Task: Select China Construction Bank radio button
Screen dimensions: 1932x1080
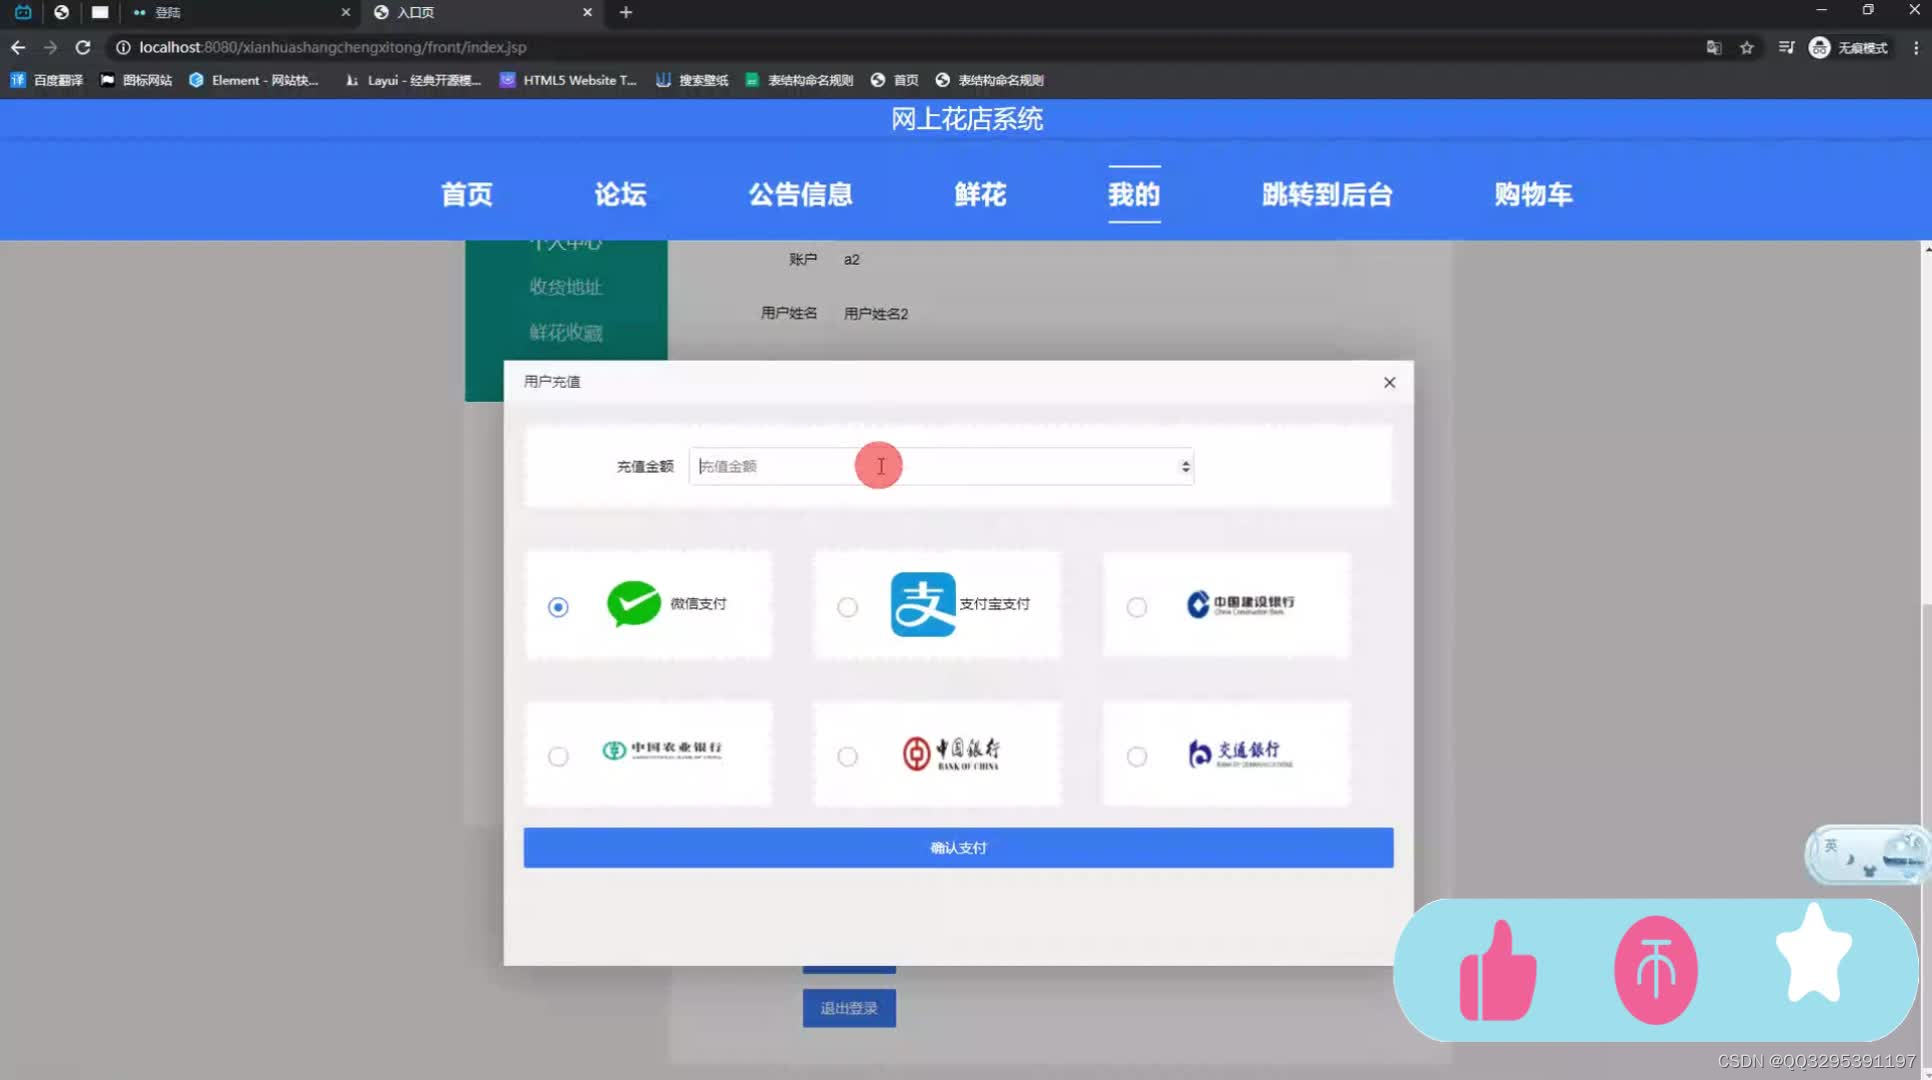Action: (x=1136, y=607)
